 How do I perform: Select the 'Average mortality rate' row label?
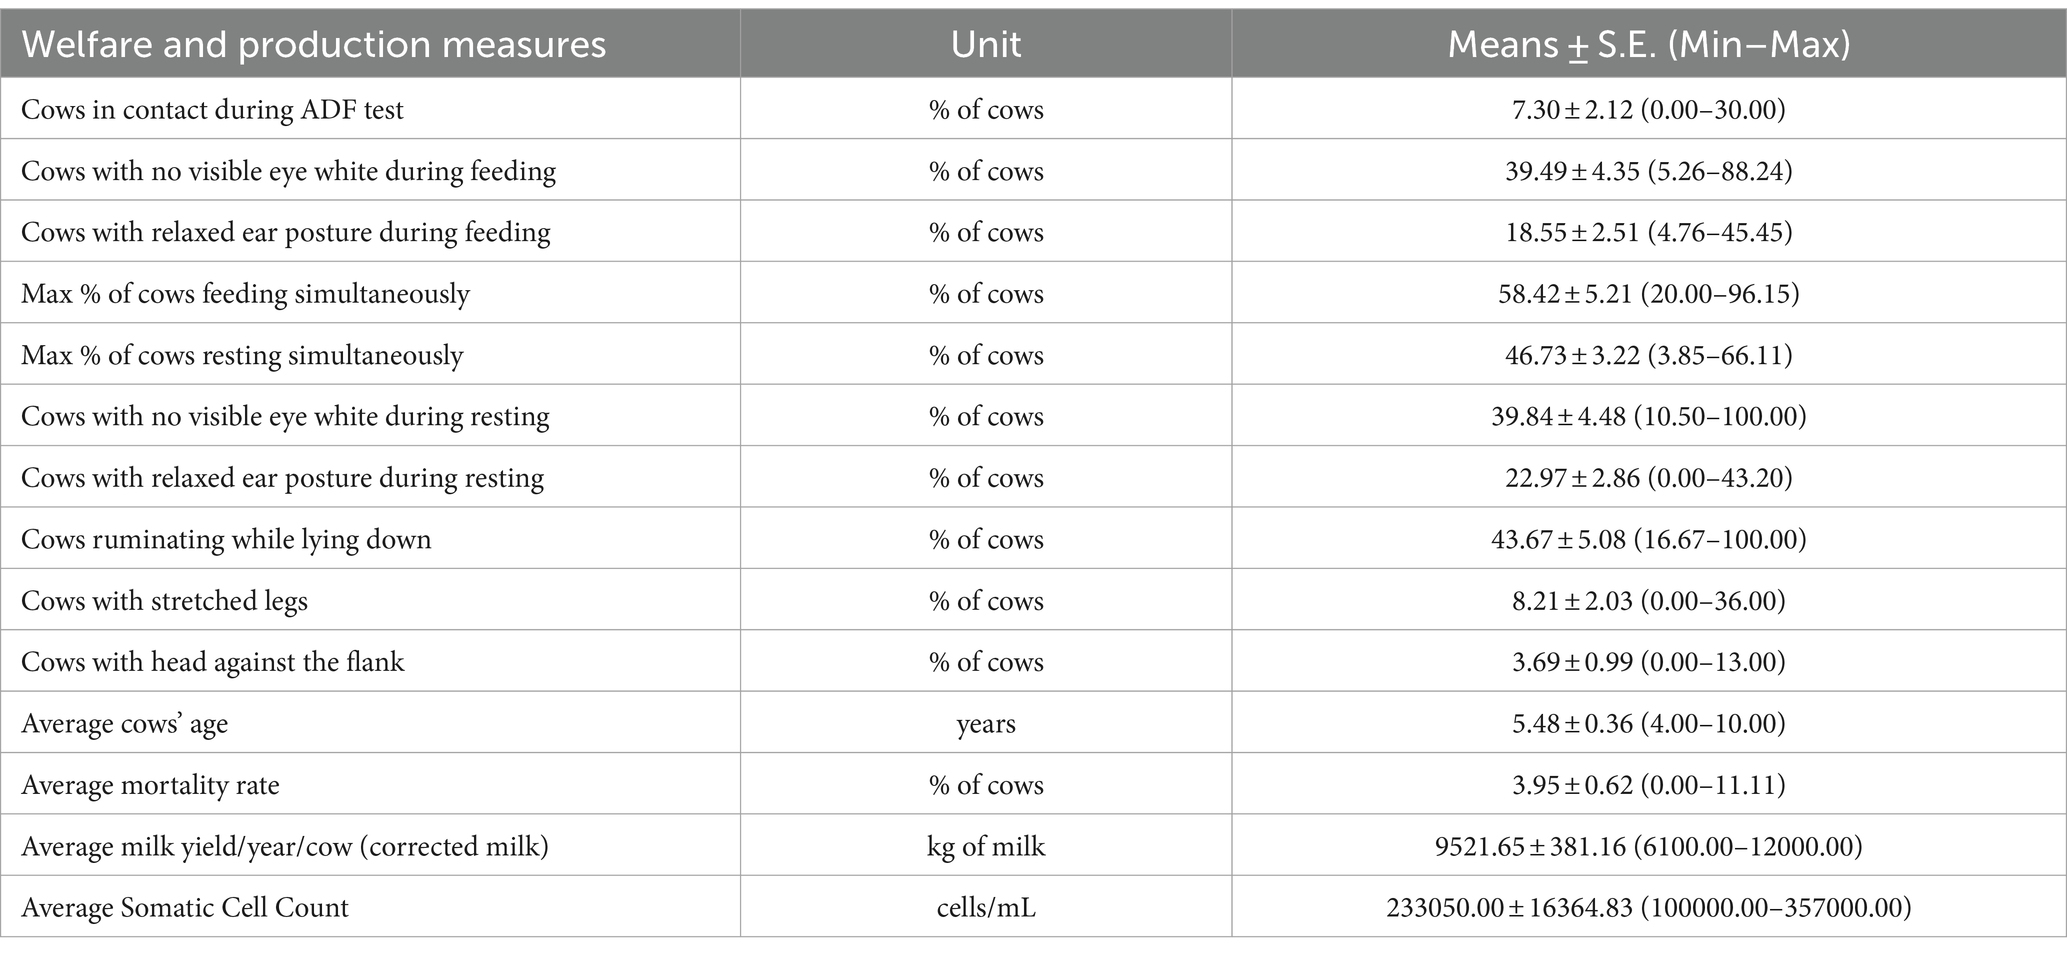click(150, 785)
